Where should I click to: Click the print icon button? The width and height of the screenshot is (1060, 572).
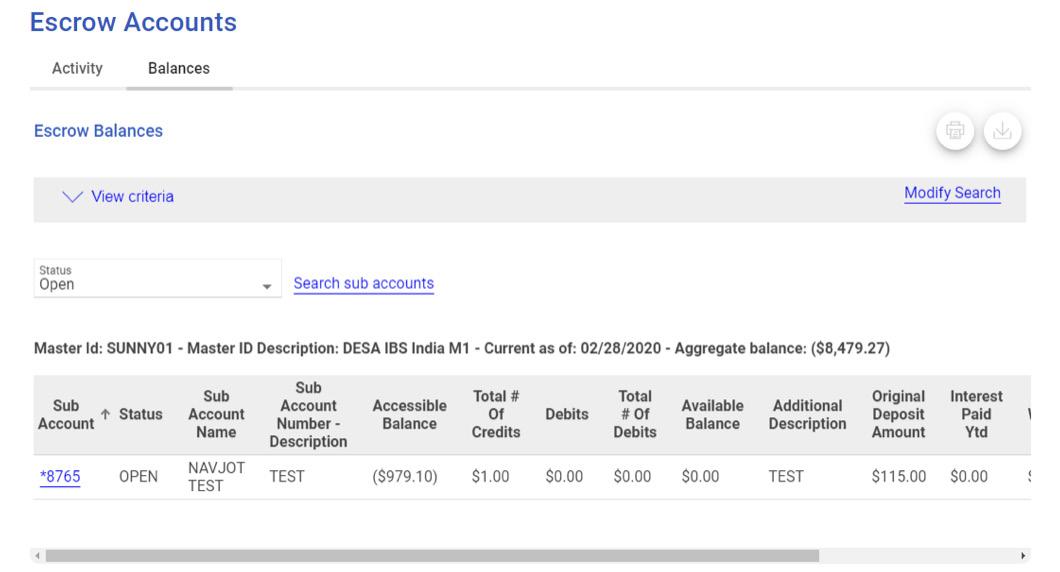(956, 131)
